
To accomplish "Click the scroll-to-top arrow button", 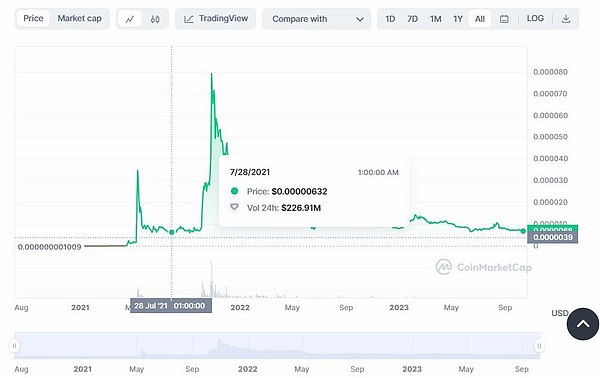I will [582, 324].
